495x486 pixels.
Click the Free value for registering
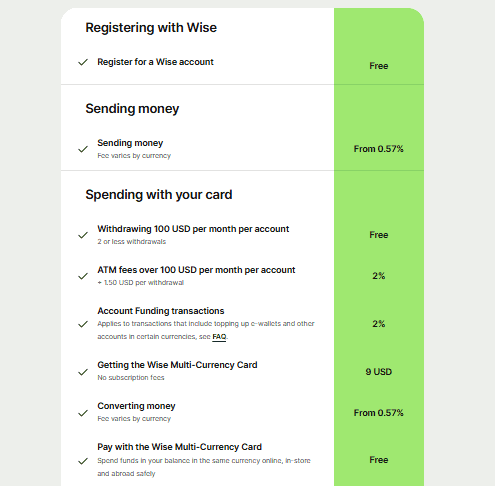tap(378, 66)
